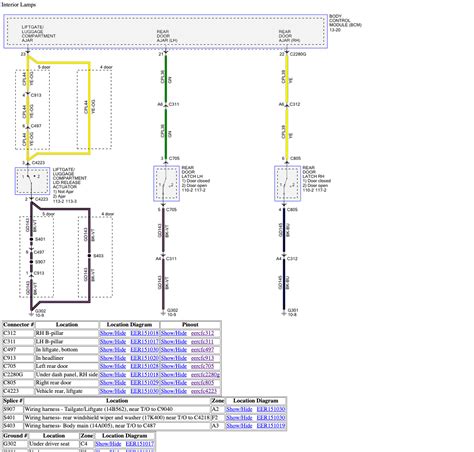Open EER151017 diagram link in G302 row
The height and width of the screenshot is (452, 474).
point(140,444)
